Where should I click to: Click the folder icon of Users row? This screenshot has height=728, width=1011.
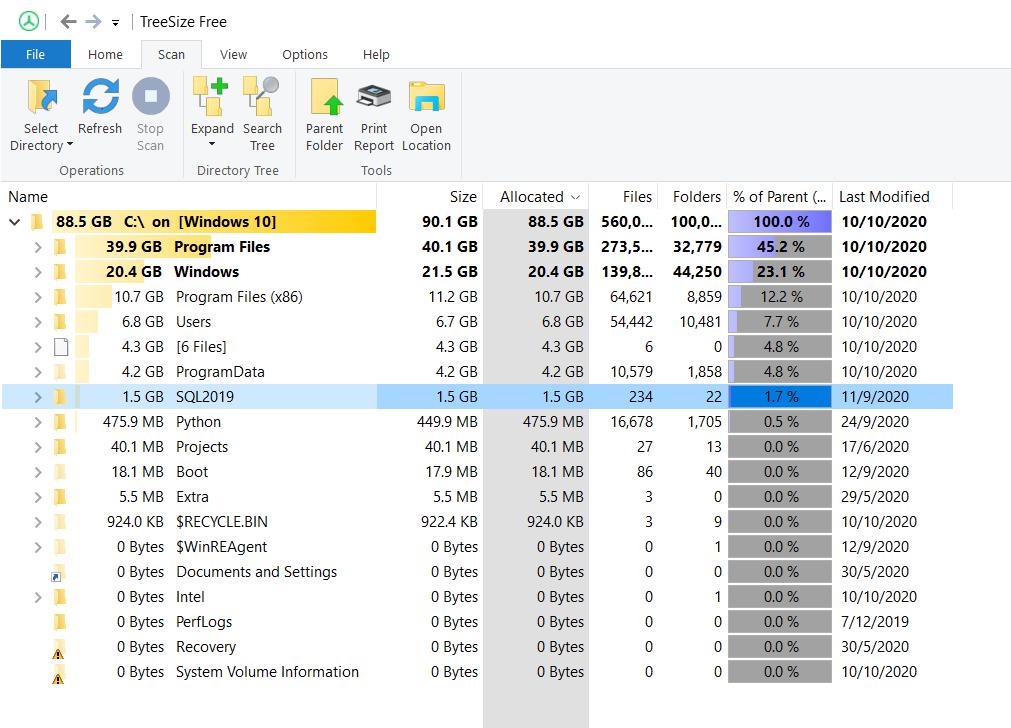coord(60,322)
